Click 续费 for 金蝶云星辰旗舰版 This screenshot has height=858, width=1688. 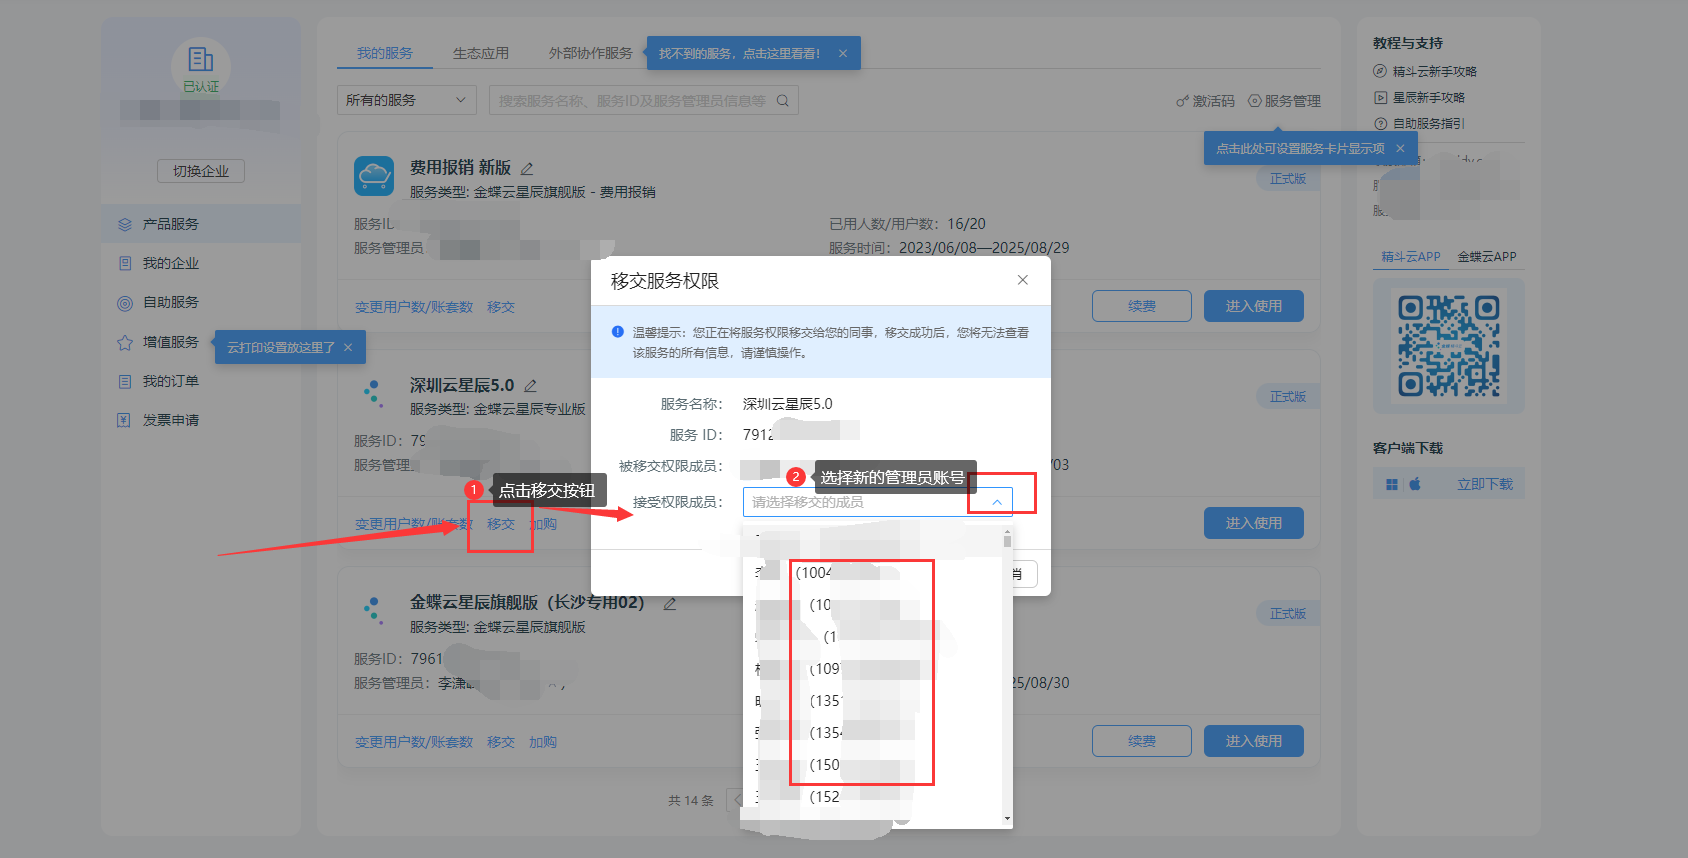tap(1142, 741)
